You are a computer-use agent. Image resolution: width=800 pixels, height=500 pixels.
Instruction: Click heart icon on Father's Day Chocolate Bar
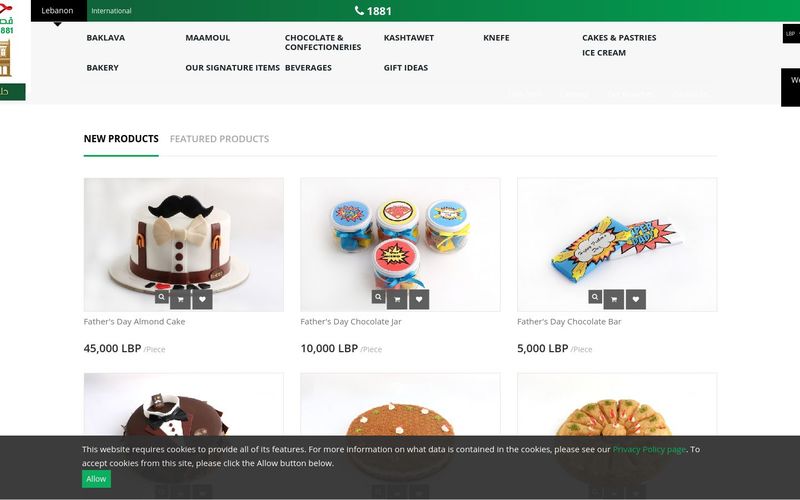[x=636, y=299]
